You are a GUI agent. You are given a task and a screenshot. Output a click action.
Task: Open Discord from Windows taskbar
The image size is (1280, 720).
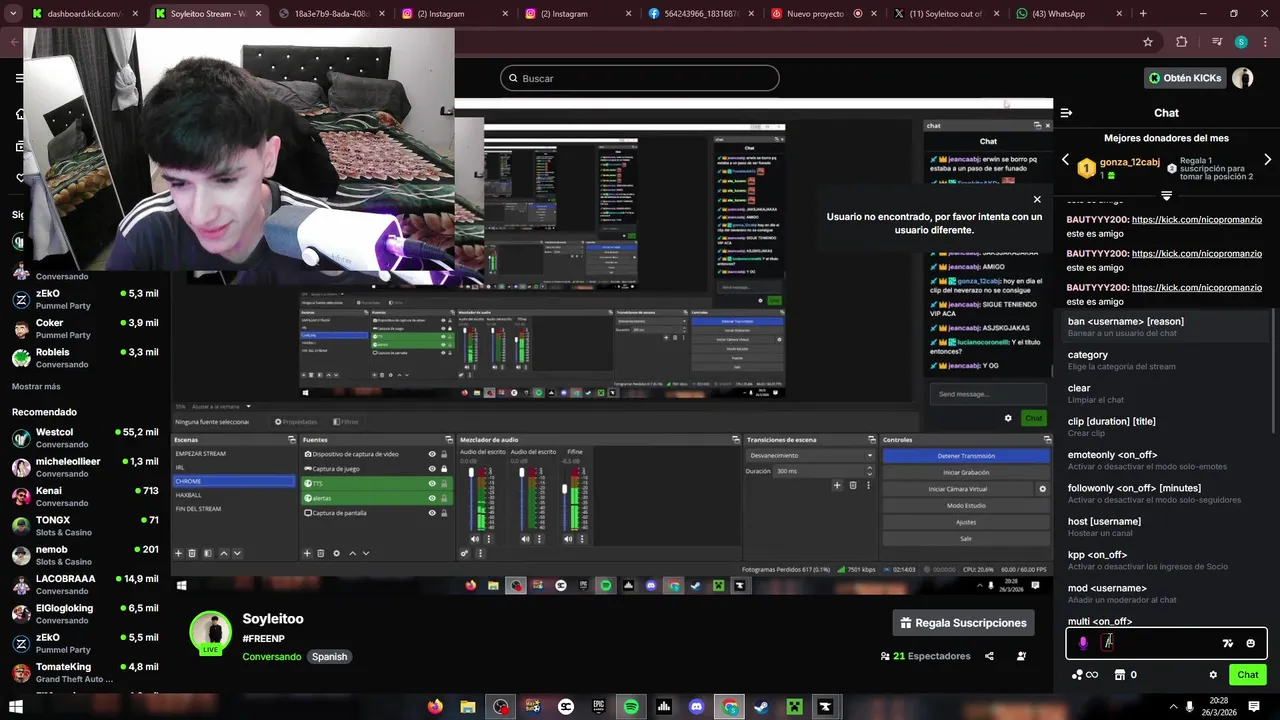pyautogui.click(x=697, y=707)
